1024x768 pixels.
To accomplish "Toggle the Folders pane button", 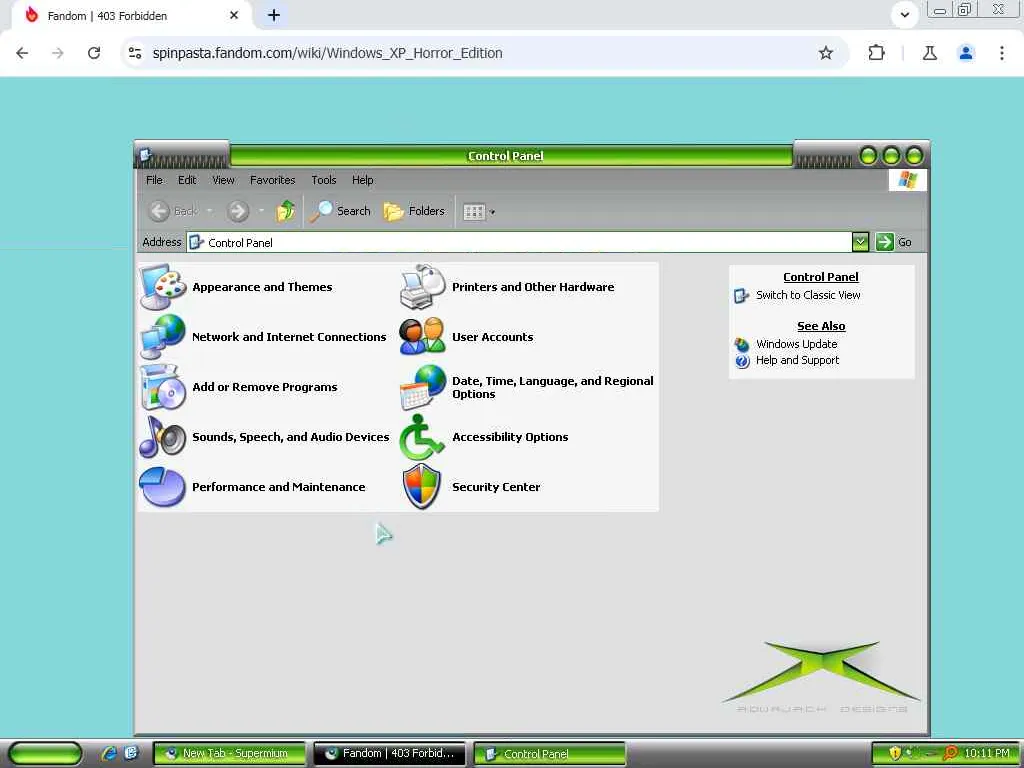I will tap(414, 211).
